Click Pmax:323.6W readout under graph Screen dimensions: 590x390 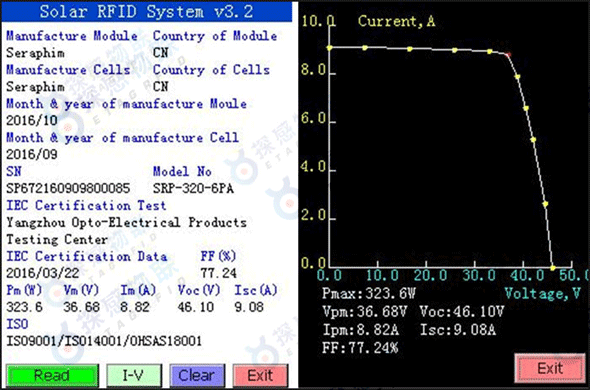click(x=369, y=293)
